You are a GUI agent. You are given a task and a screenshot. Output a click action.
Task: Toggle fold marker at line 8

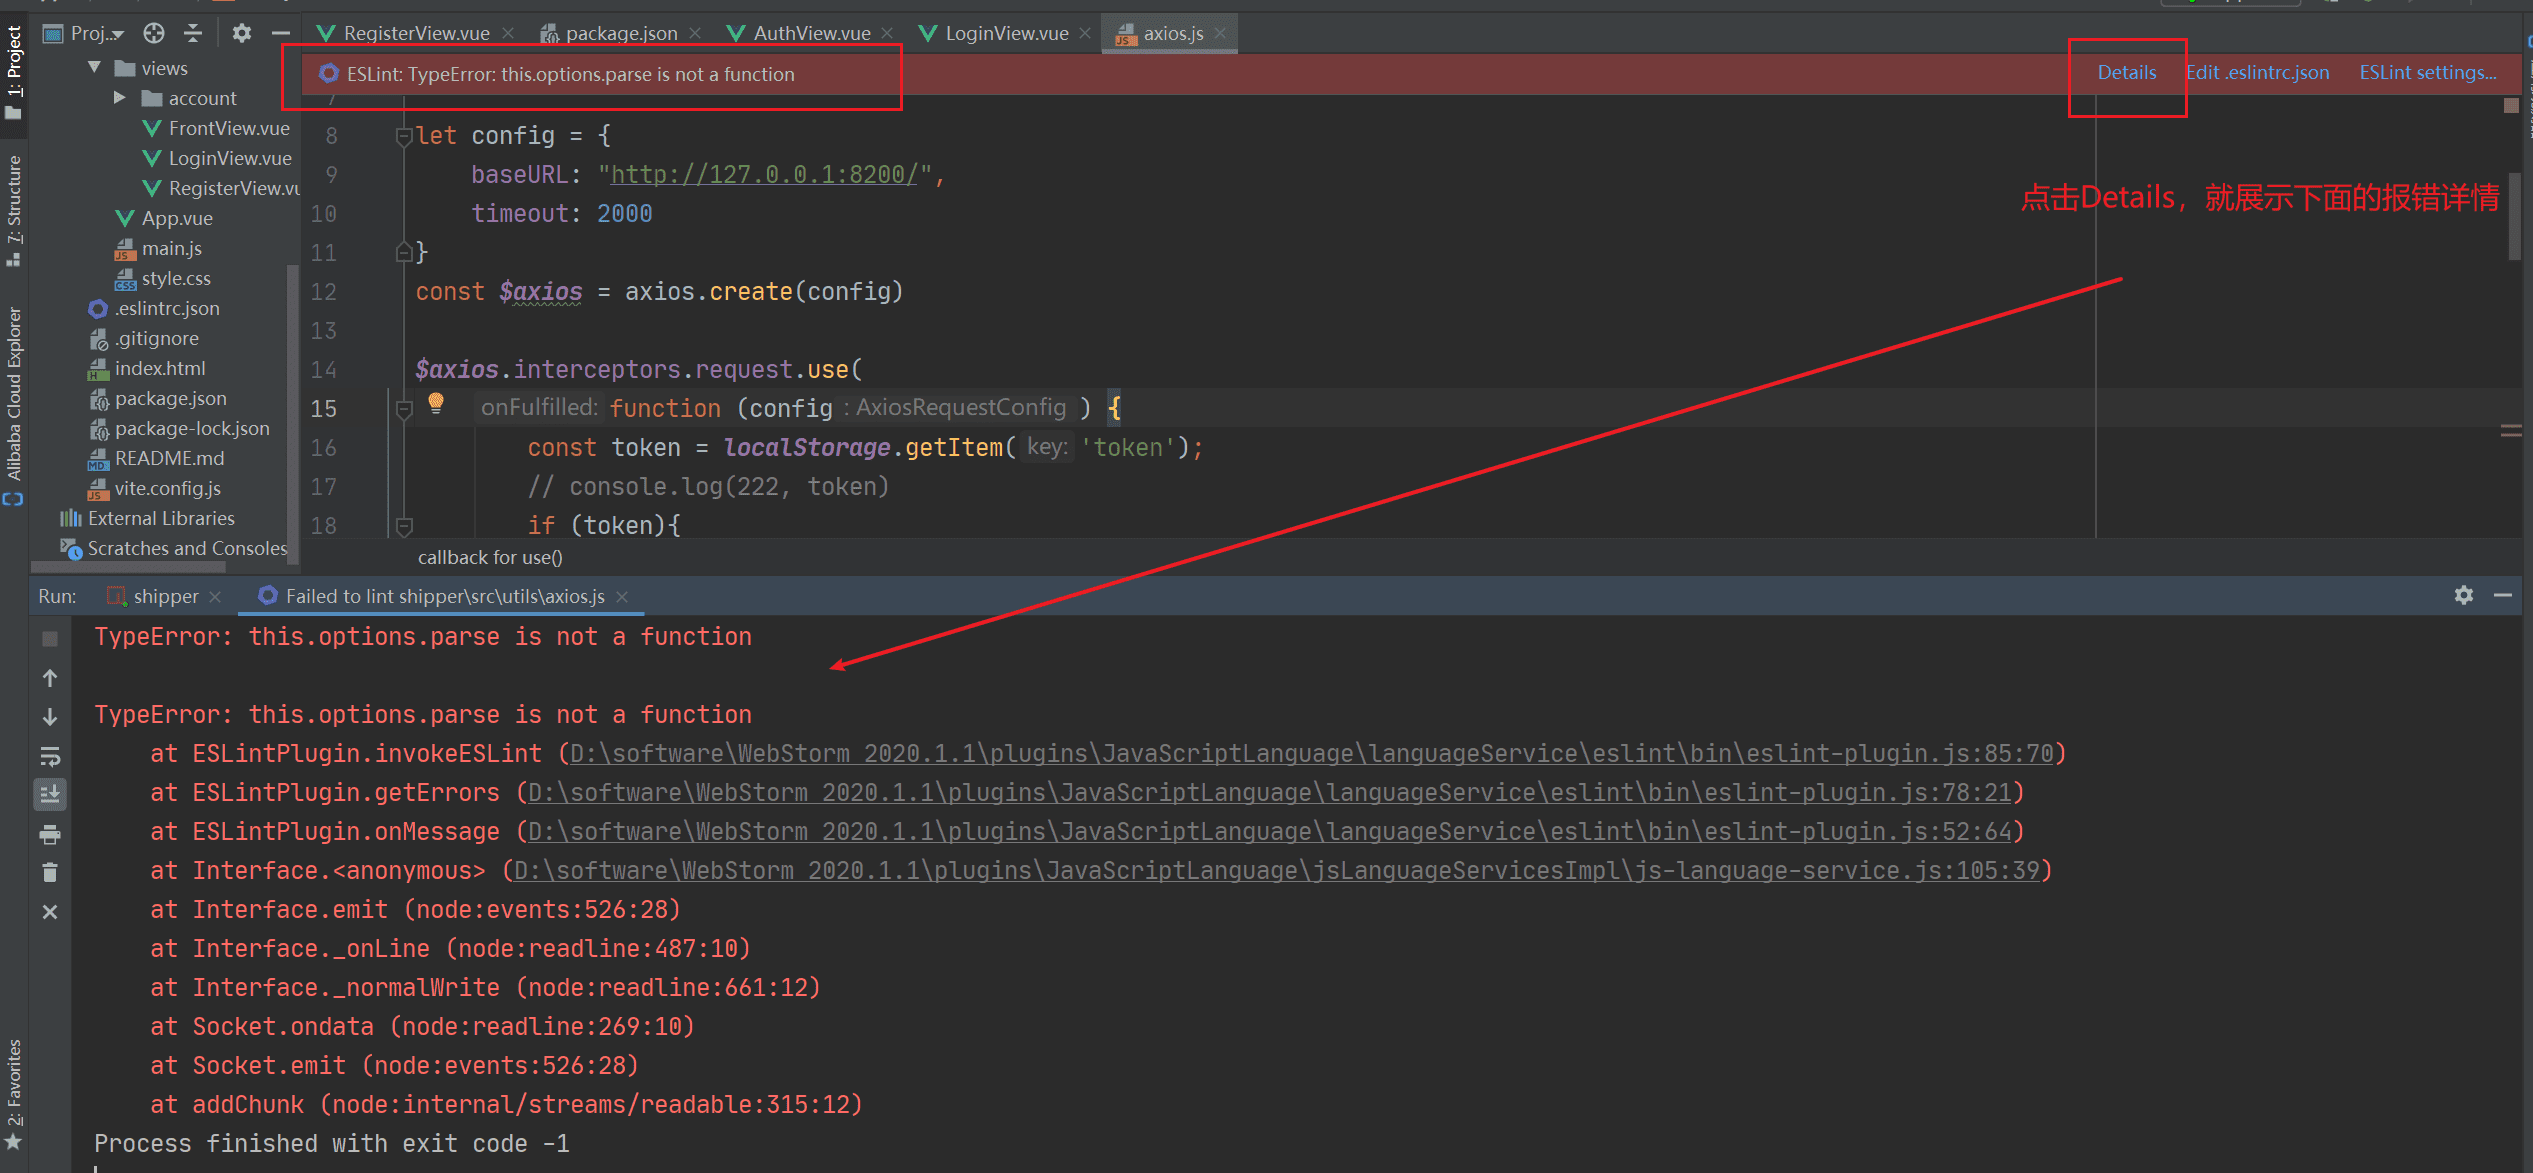tap(404, 137)
